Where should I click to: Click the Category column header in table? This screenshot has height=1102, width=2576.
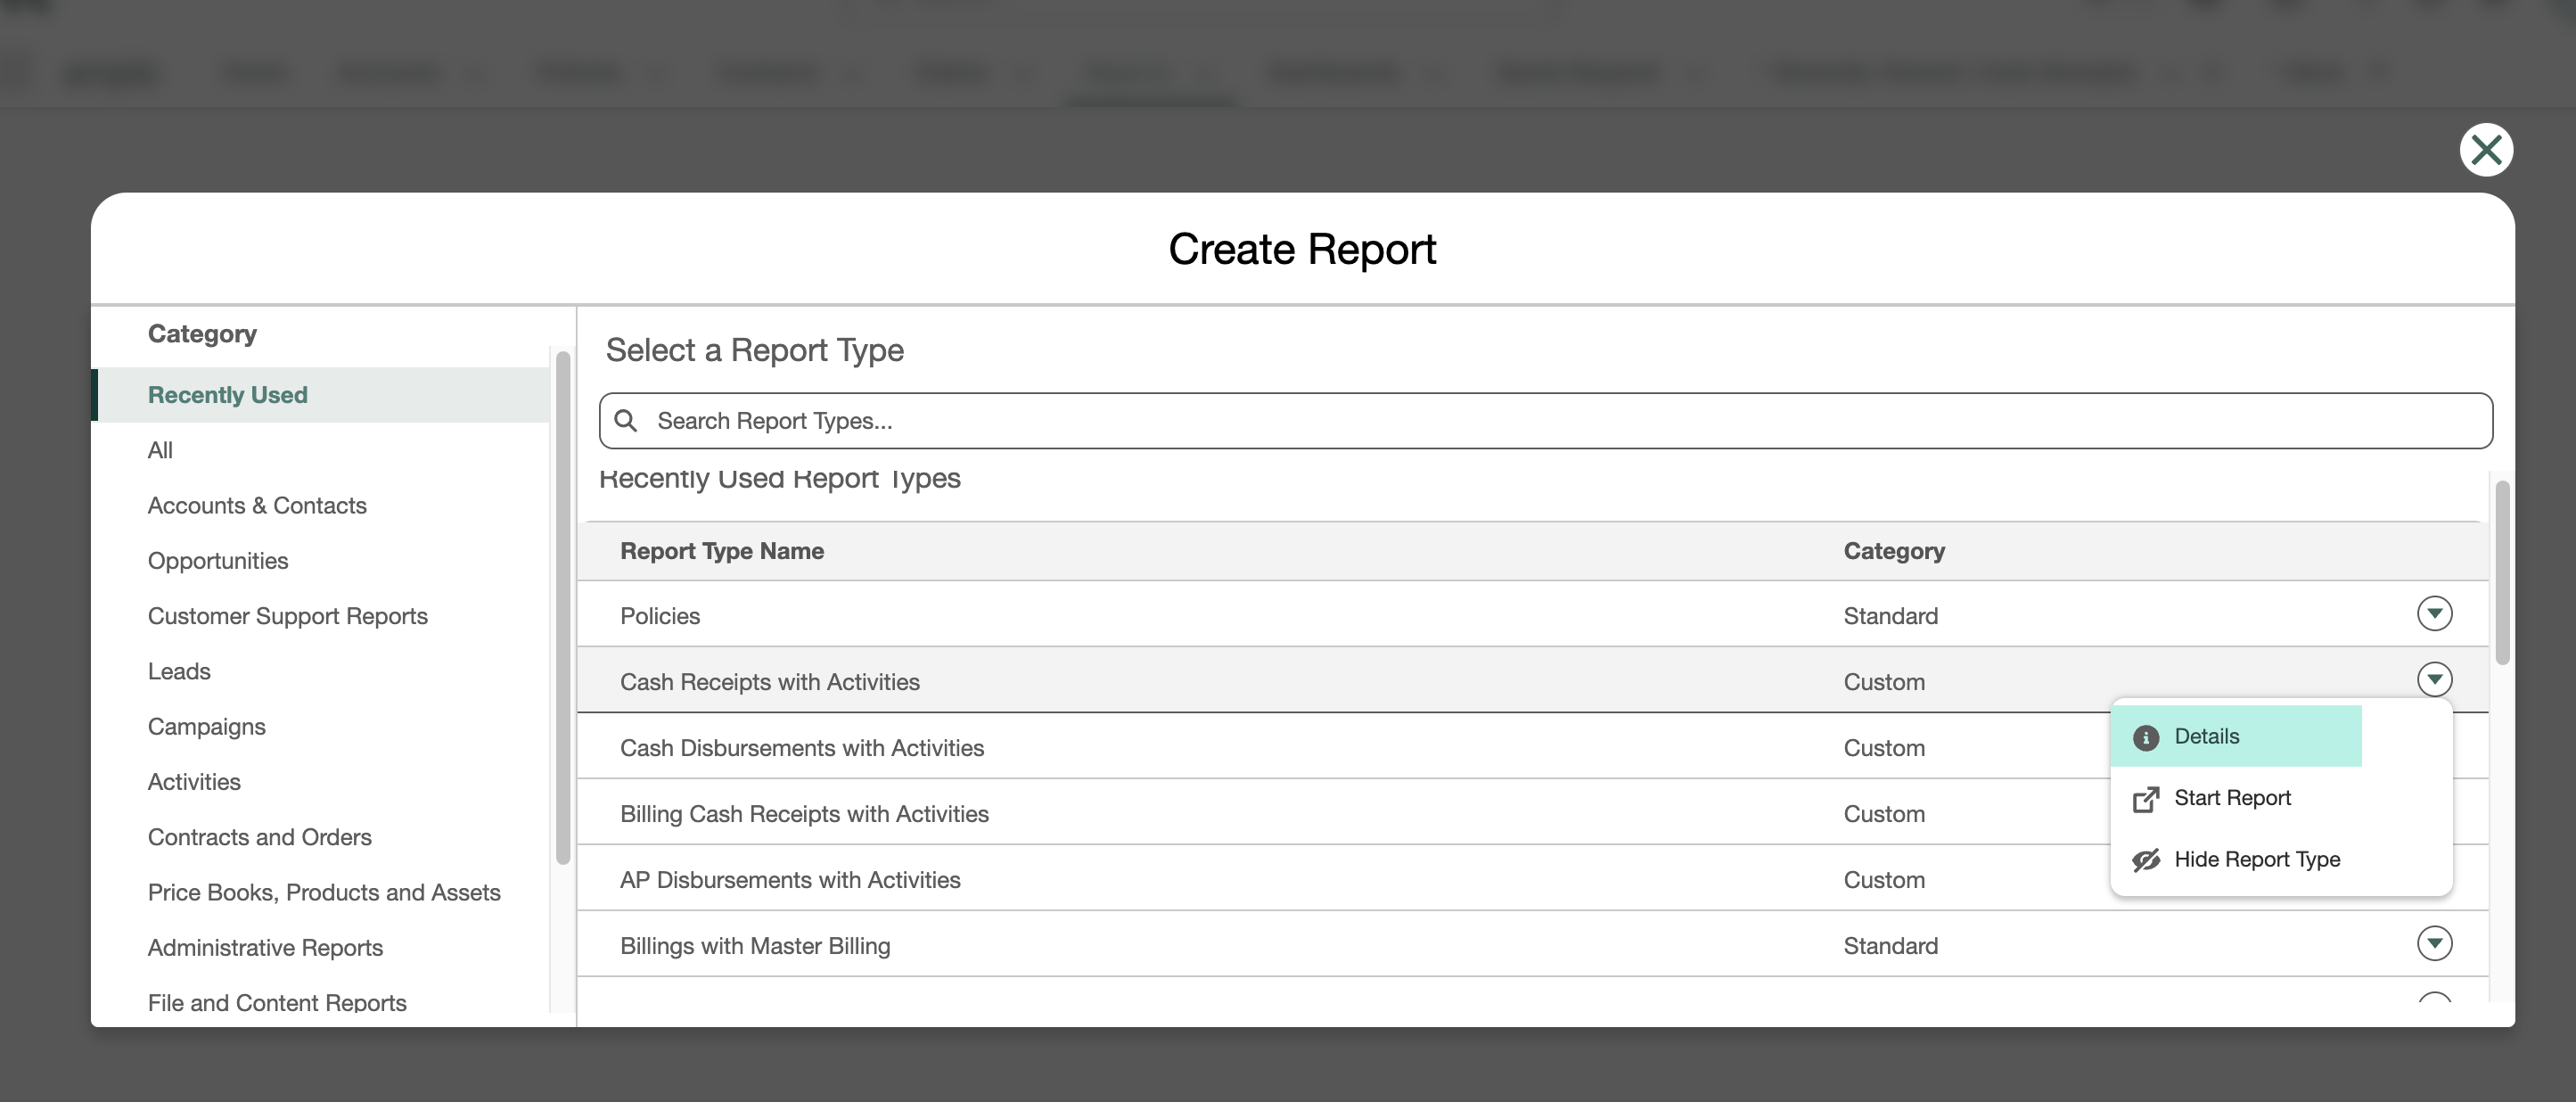[1894, 551]
